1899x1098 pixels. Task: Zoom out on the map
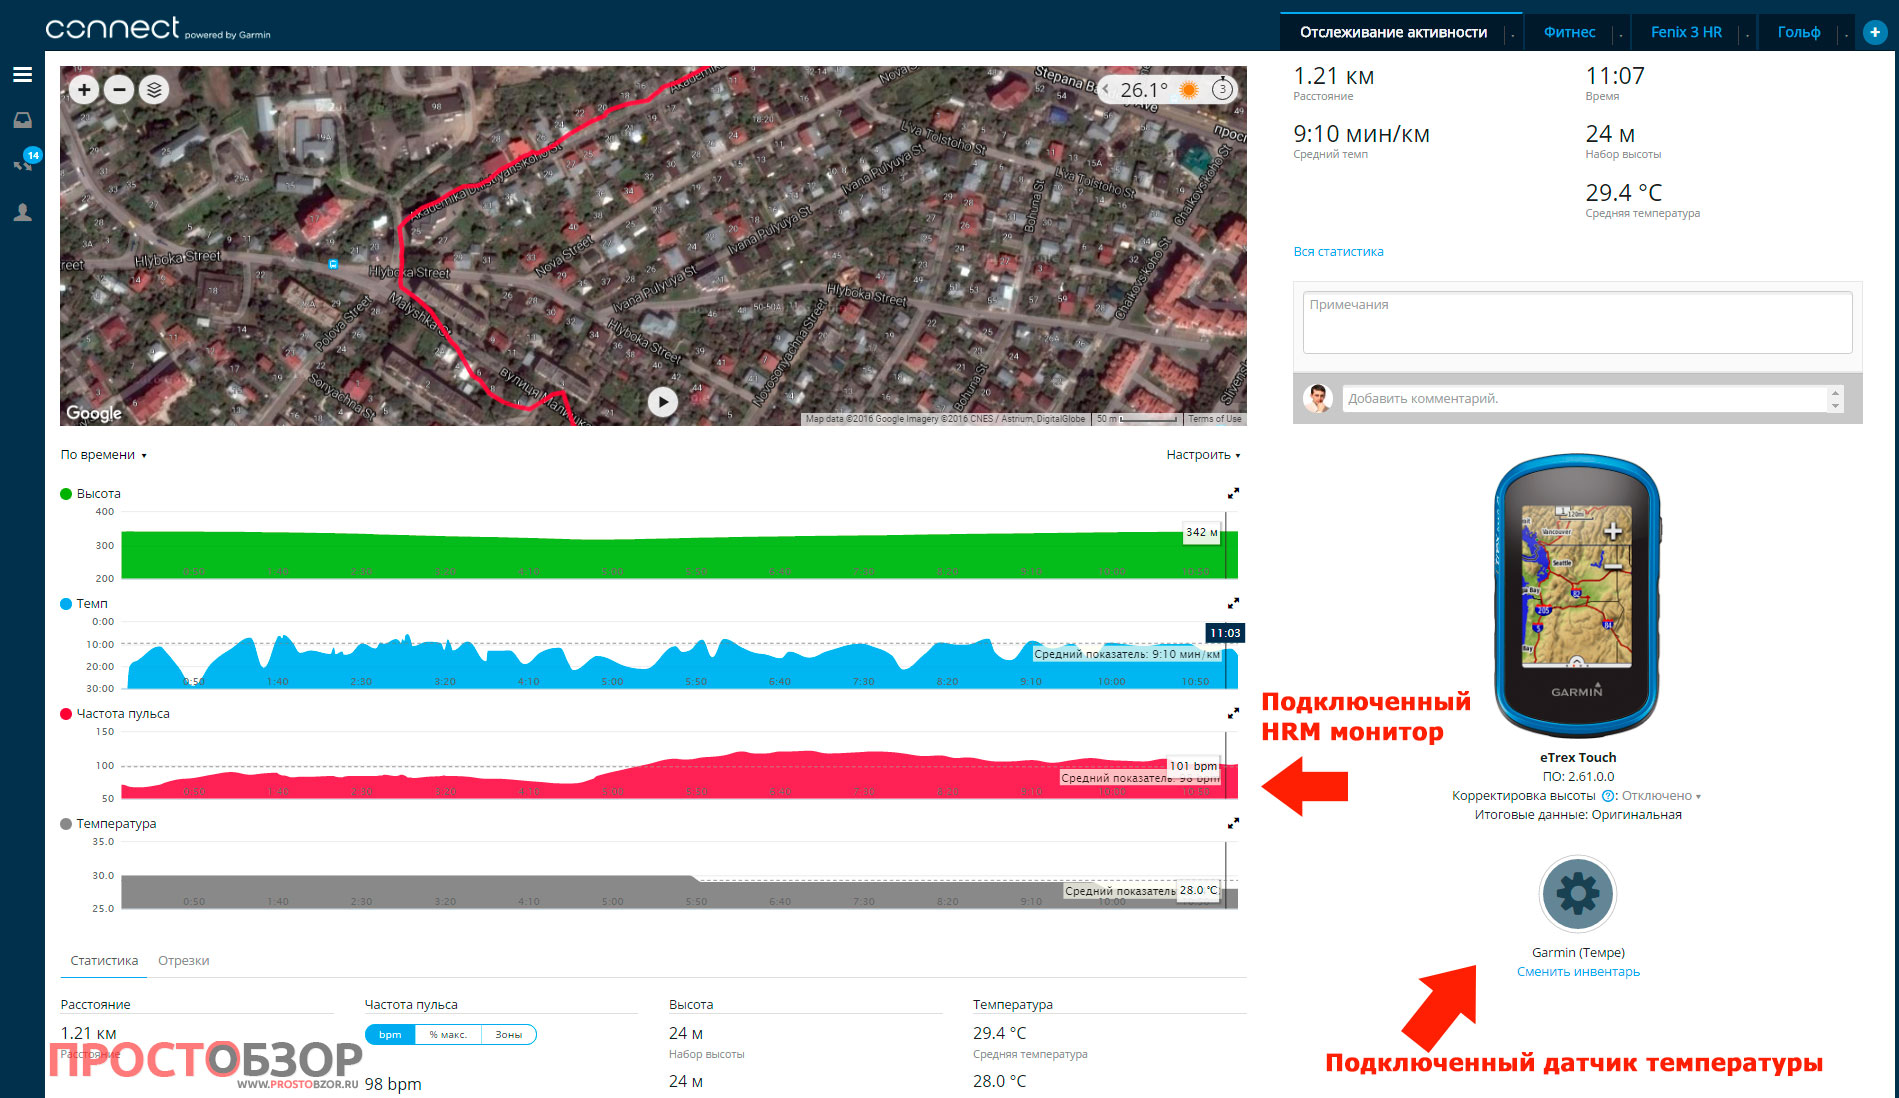coord(119,90)
